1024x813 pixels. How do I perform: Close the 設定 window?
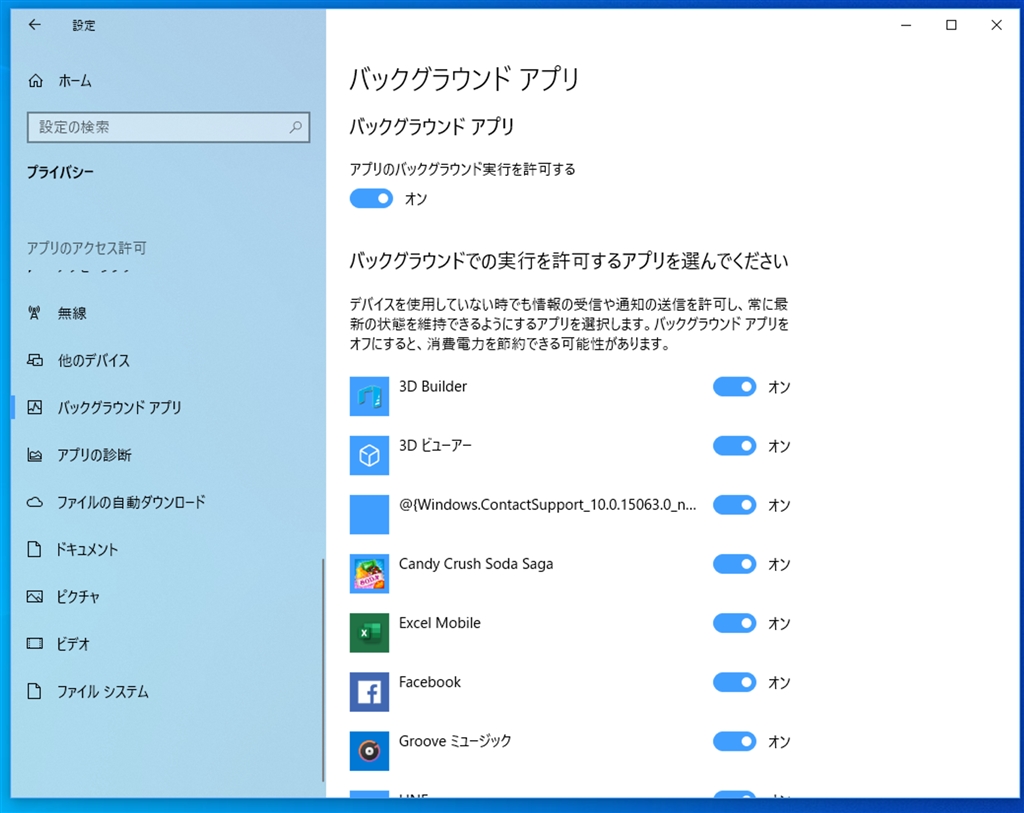(996, 25)
